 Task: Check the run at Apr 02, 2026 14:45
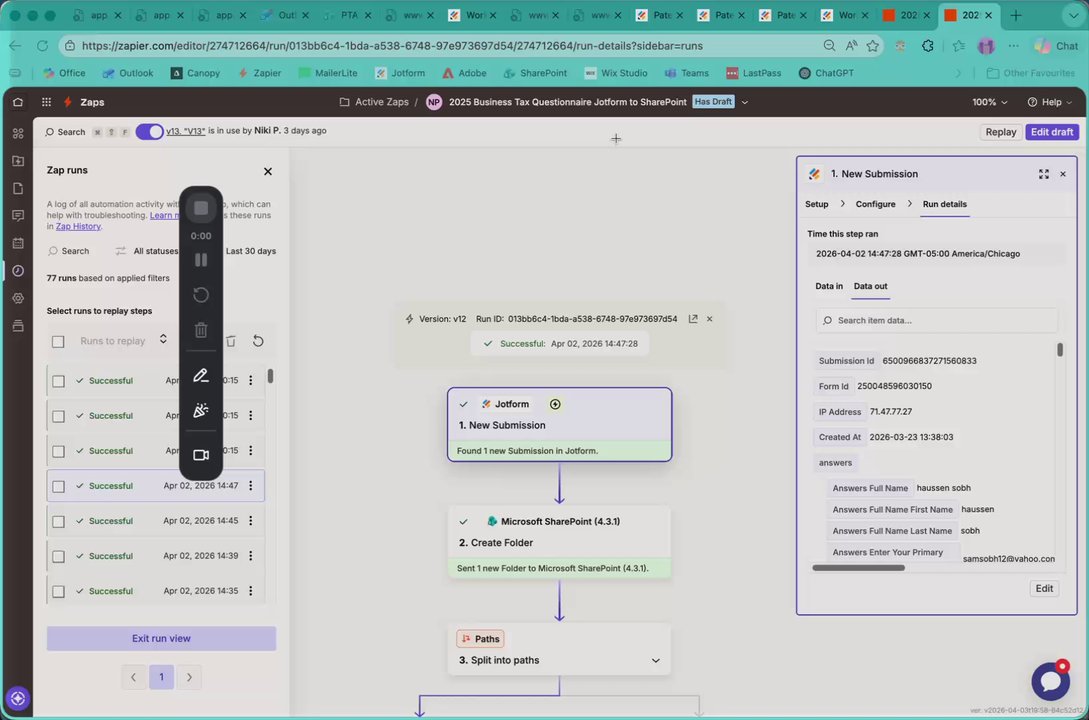[x=58, y=521]
